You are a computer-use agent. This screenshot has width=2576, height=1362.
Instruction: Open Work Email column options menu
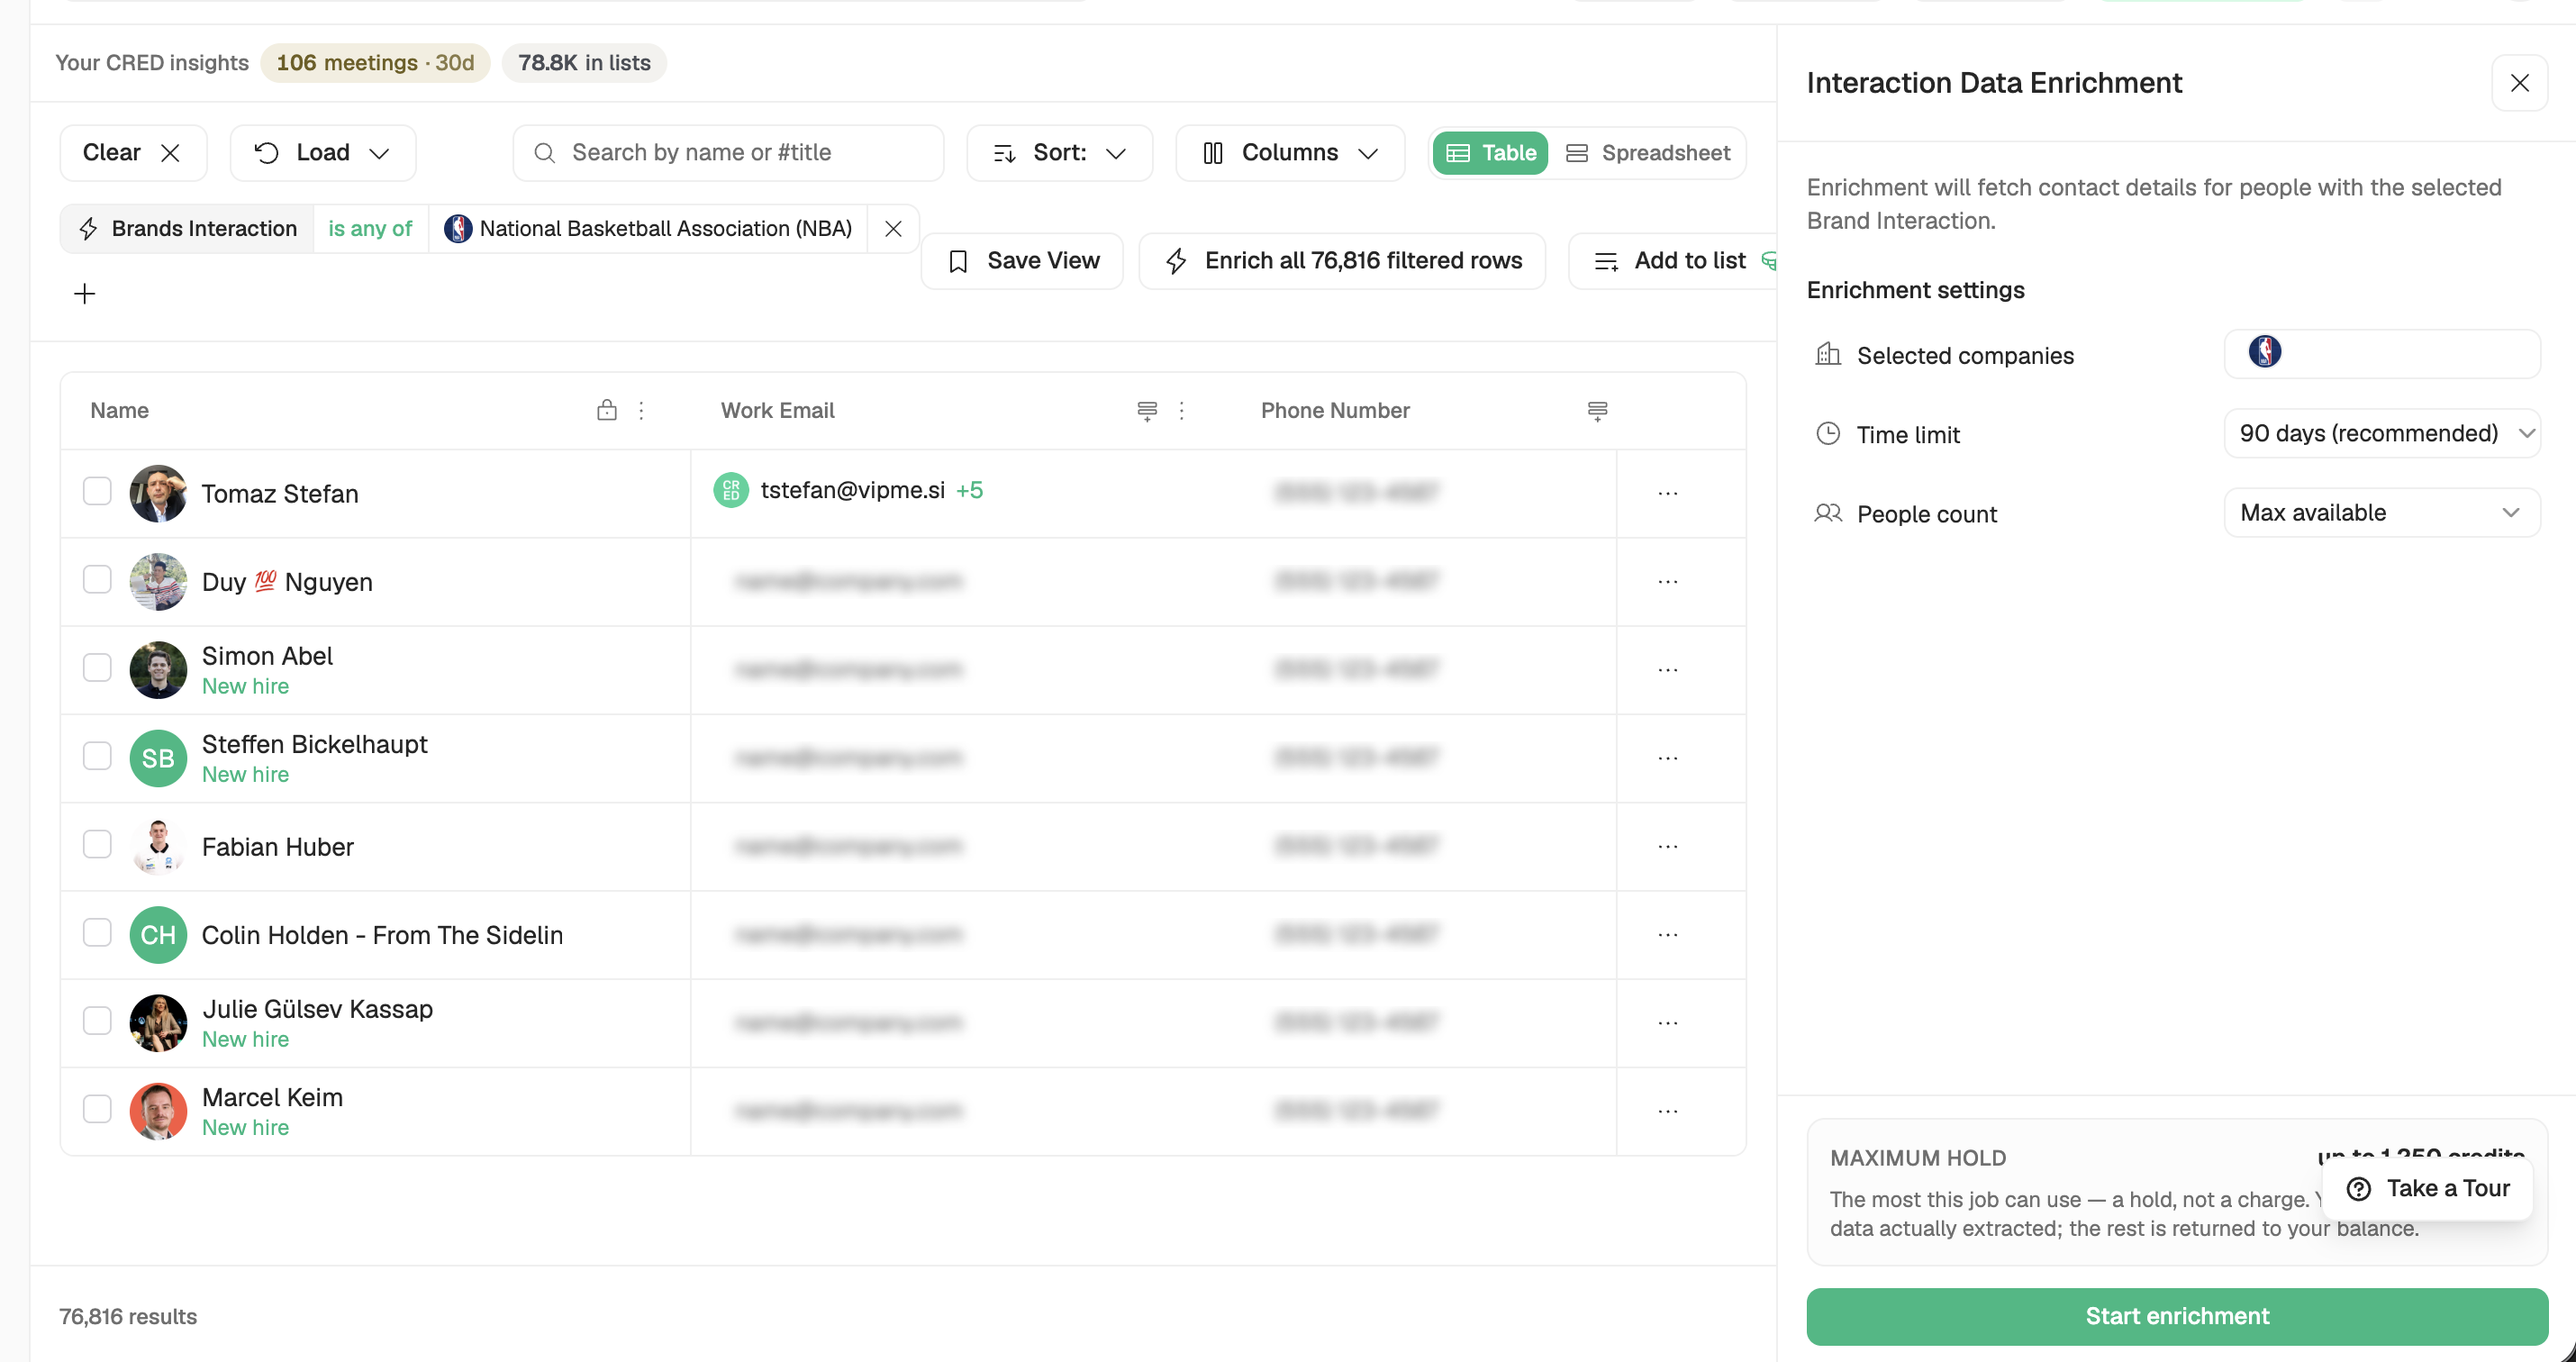pyautogui.click(x=1181, y=410)
